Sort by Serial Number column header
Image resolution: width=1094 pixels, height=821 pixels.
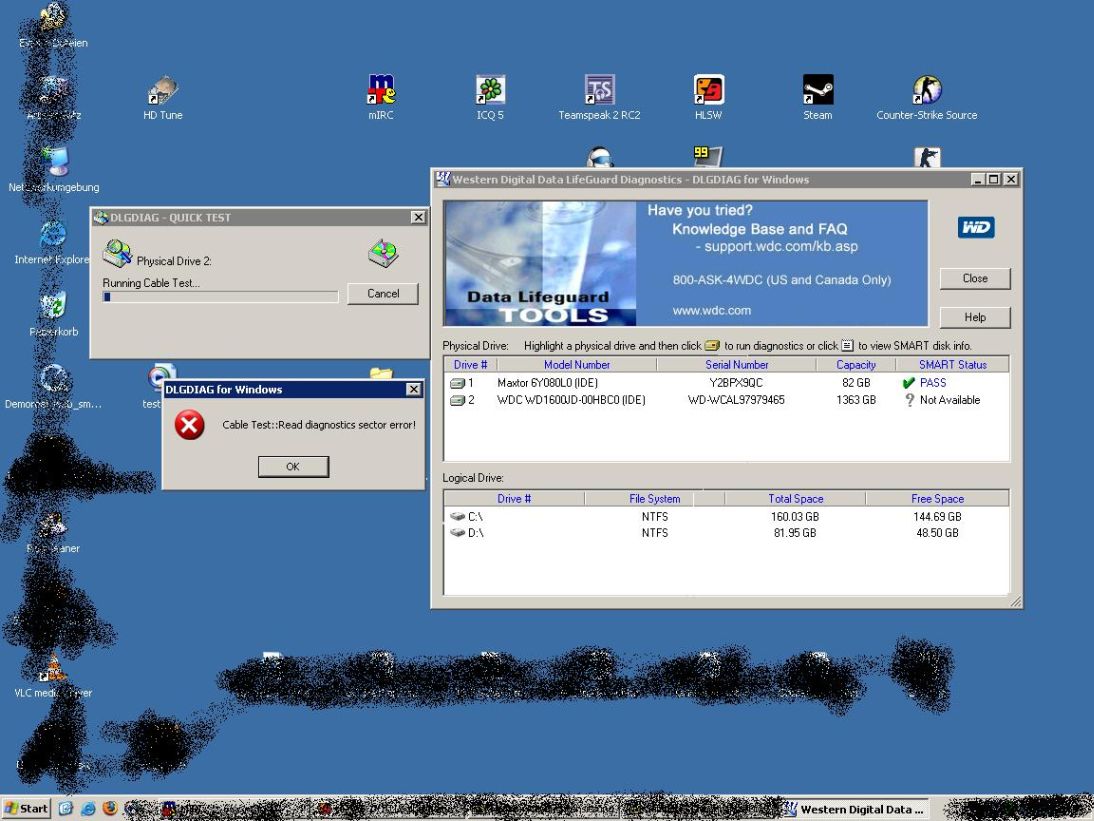tap(736, 364)
